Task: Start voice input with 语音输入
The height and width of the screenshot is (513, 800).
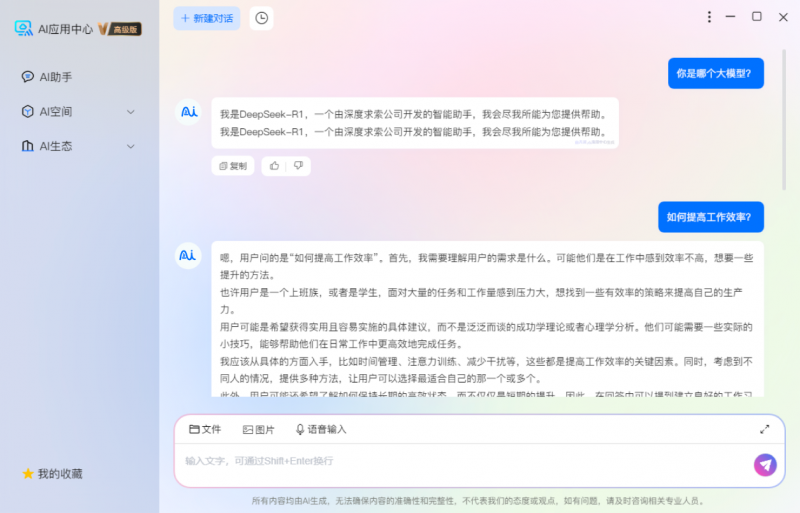Action: coord(321,430)
